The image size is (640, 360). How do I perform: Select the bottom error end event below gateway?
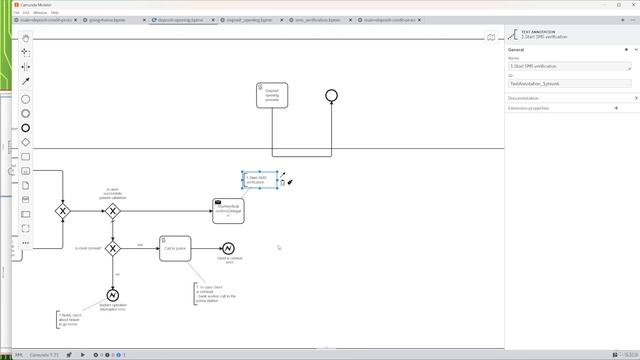(x=113, y=295)
